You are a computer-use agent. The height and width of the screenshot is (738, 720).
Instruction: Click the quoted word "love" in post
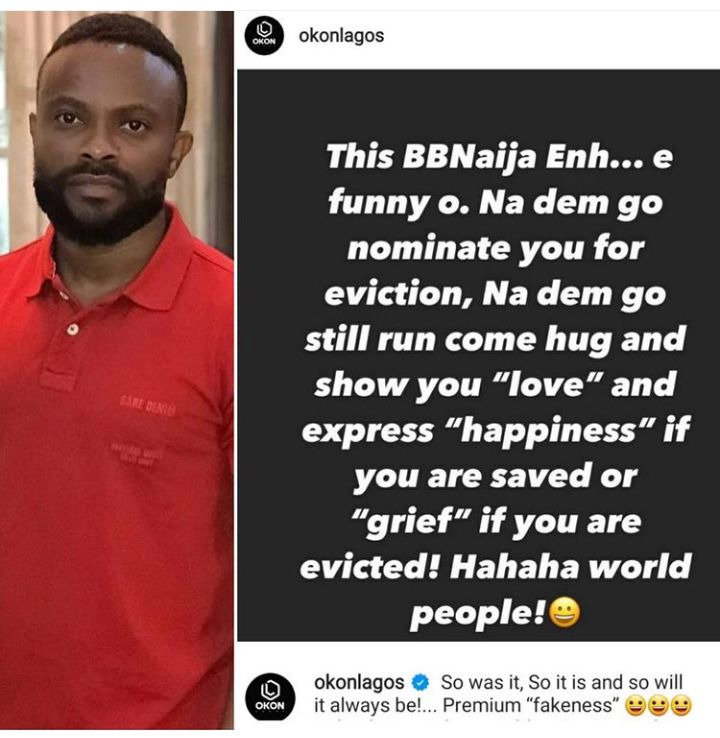[544, 384]
